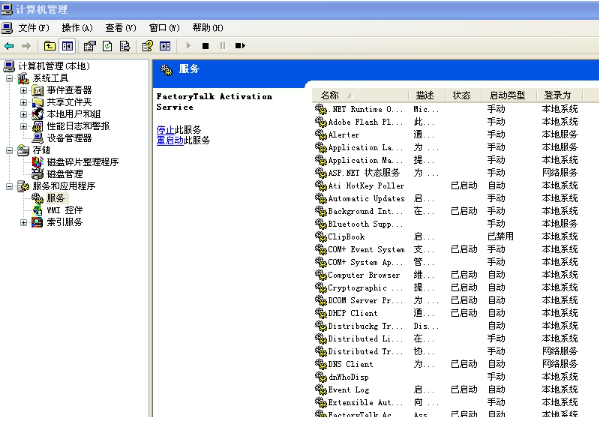Open the Properties toolbar icon

(x=89, y=46)
